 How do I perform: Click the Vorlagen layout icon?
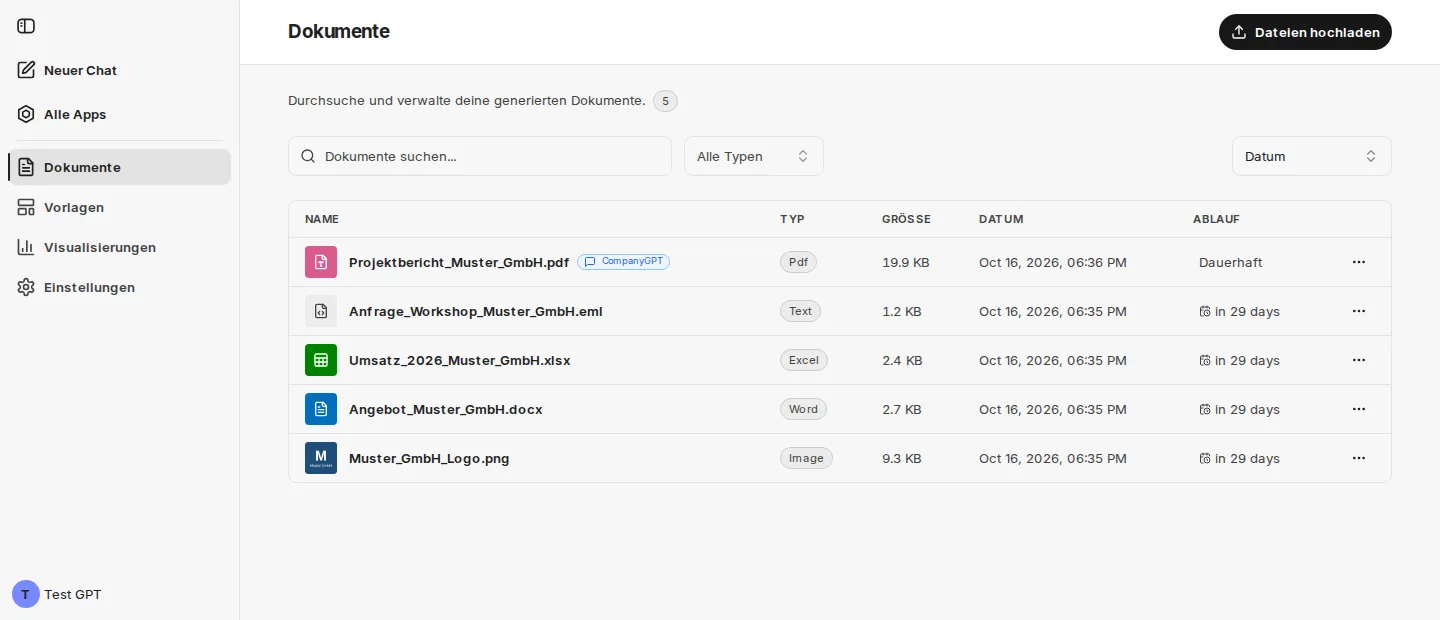point(26,207)
